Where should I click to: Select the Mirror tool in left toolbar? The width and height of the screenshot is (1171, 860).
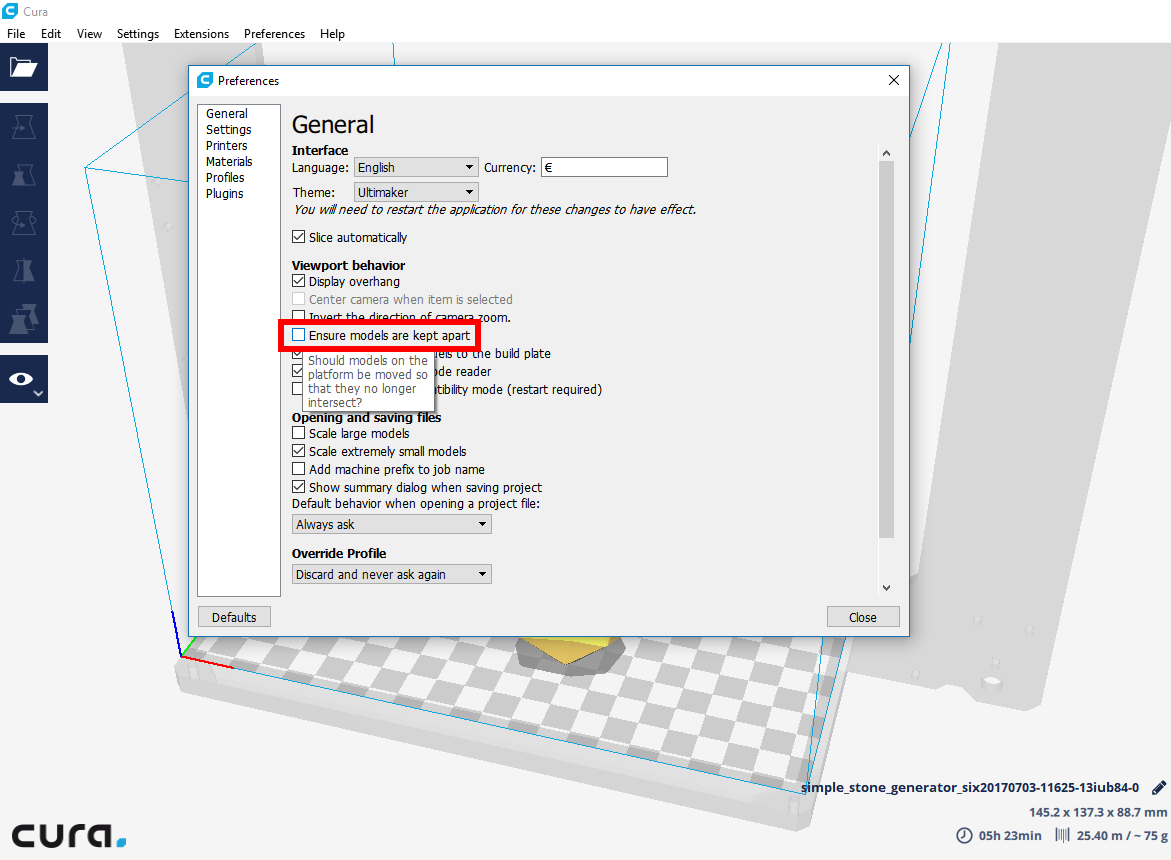24,270
